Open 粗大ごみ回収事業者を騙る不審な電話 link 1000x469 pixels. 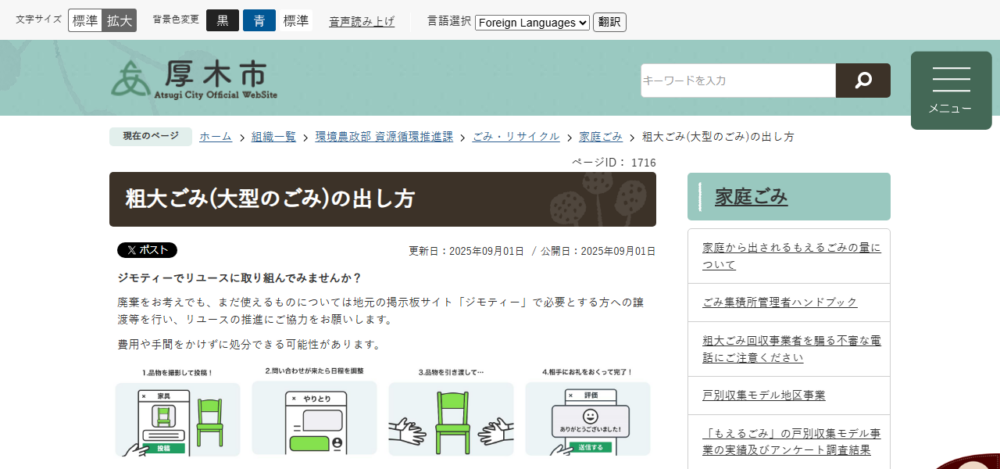[x=791, y=349]
